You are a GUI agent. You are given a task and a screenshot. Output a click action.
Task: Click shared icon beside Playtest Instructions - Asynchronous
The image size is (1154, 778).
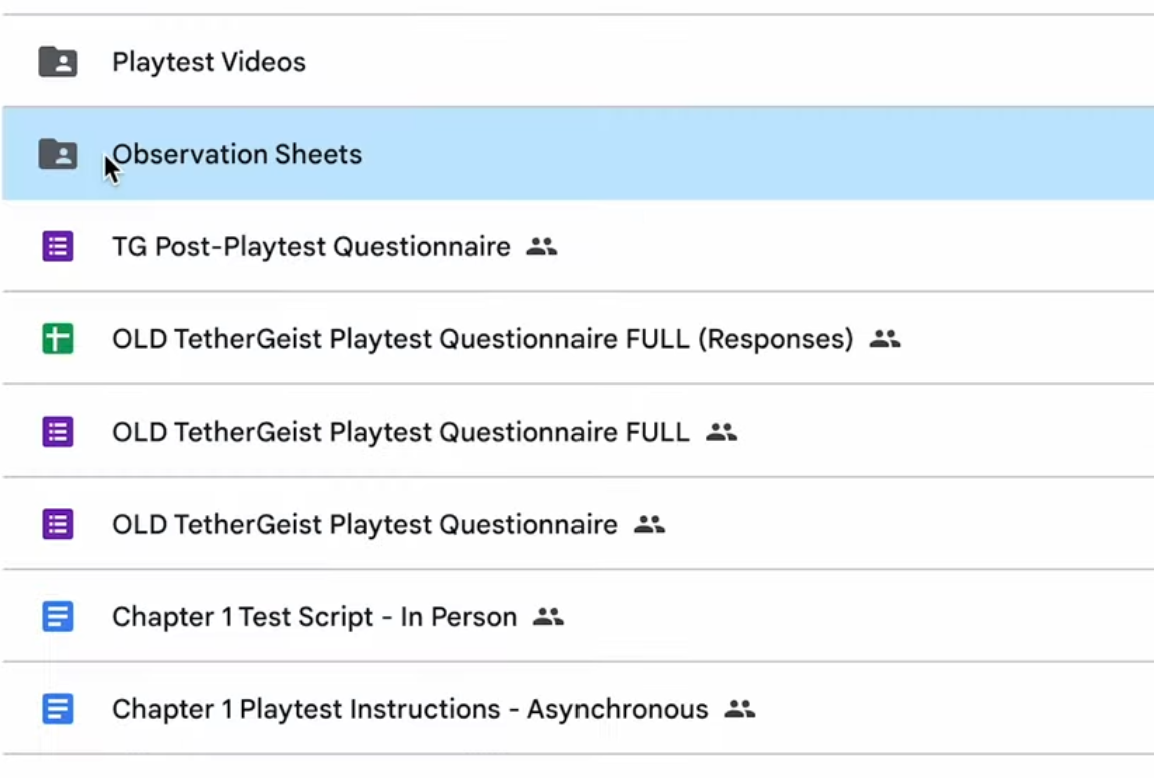coord(739,709)
